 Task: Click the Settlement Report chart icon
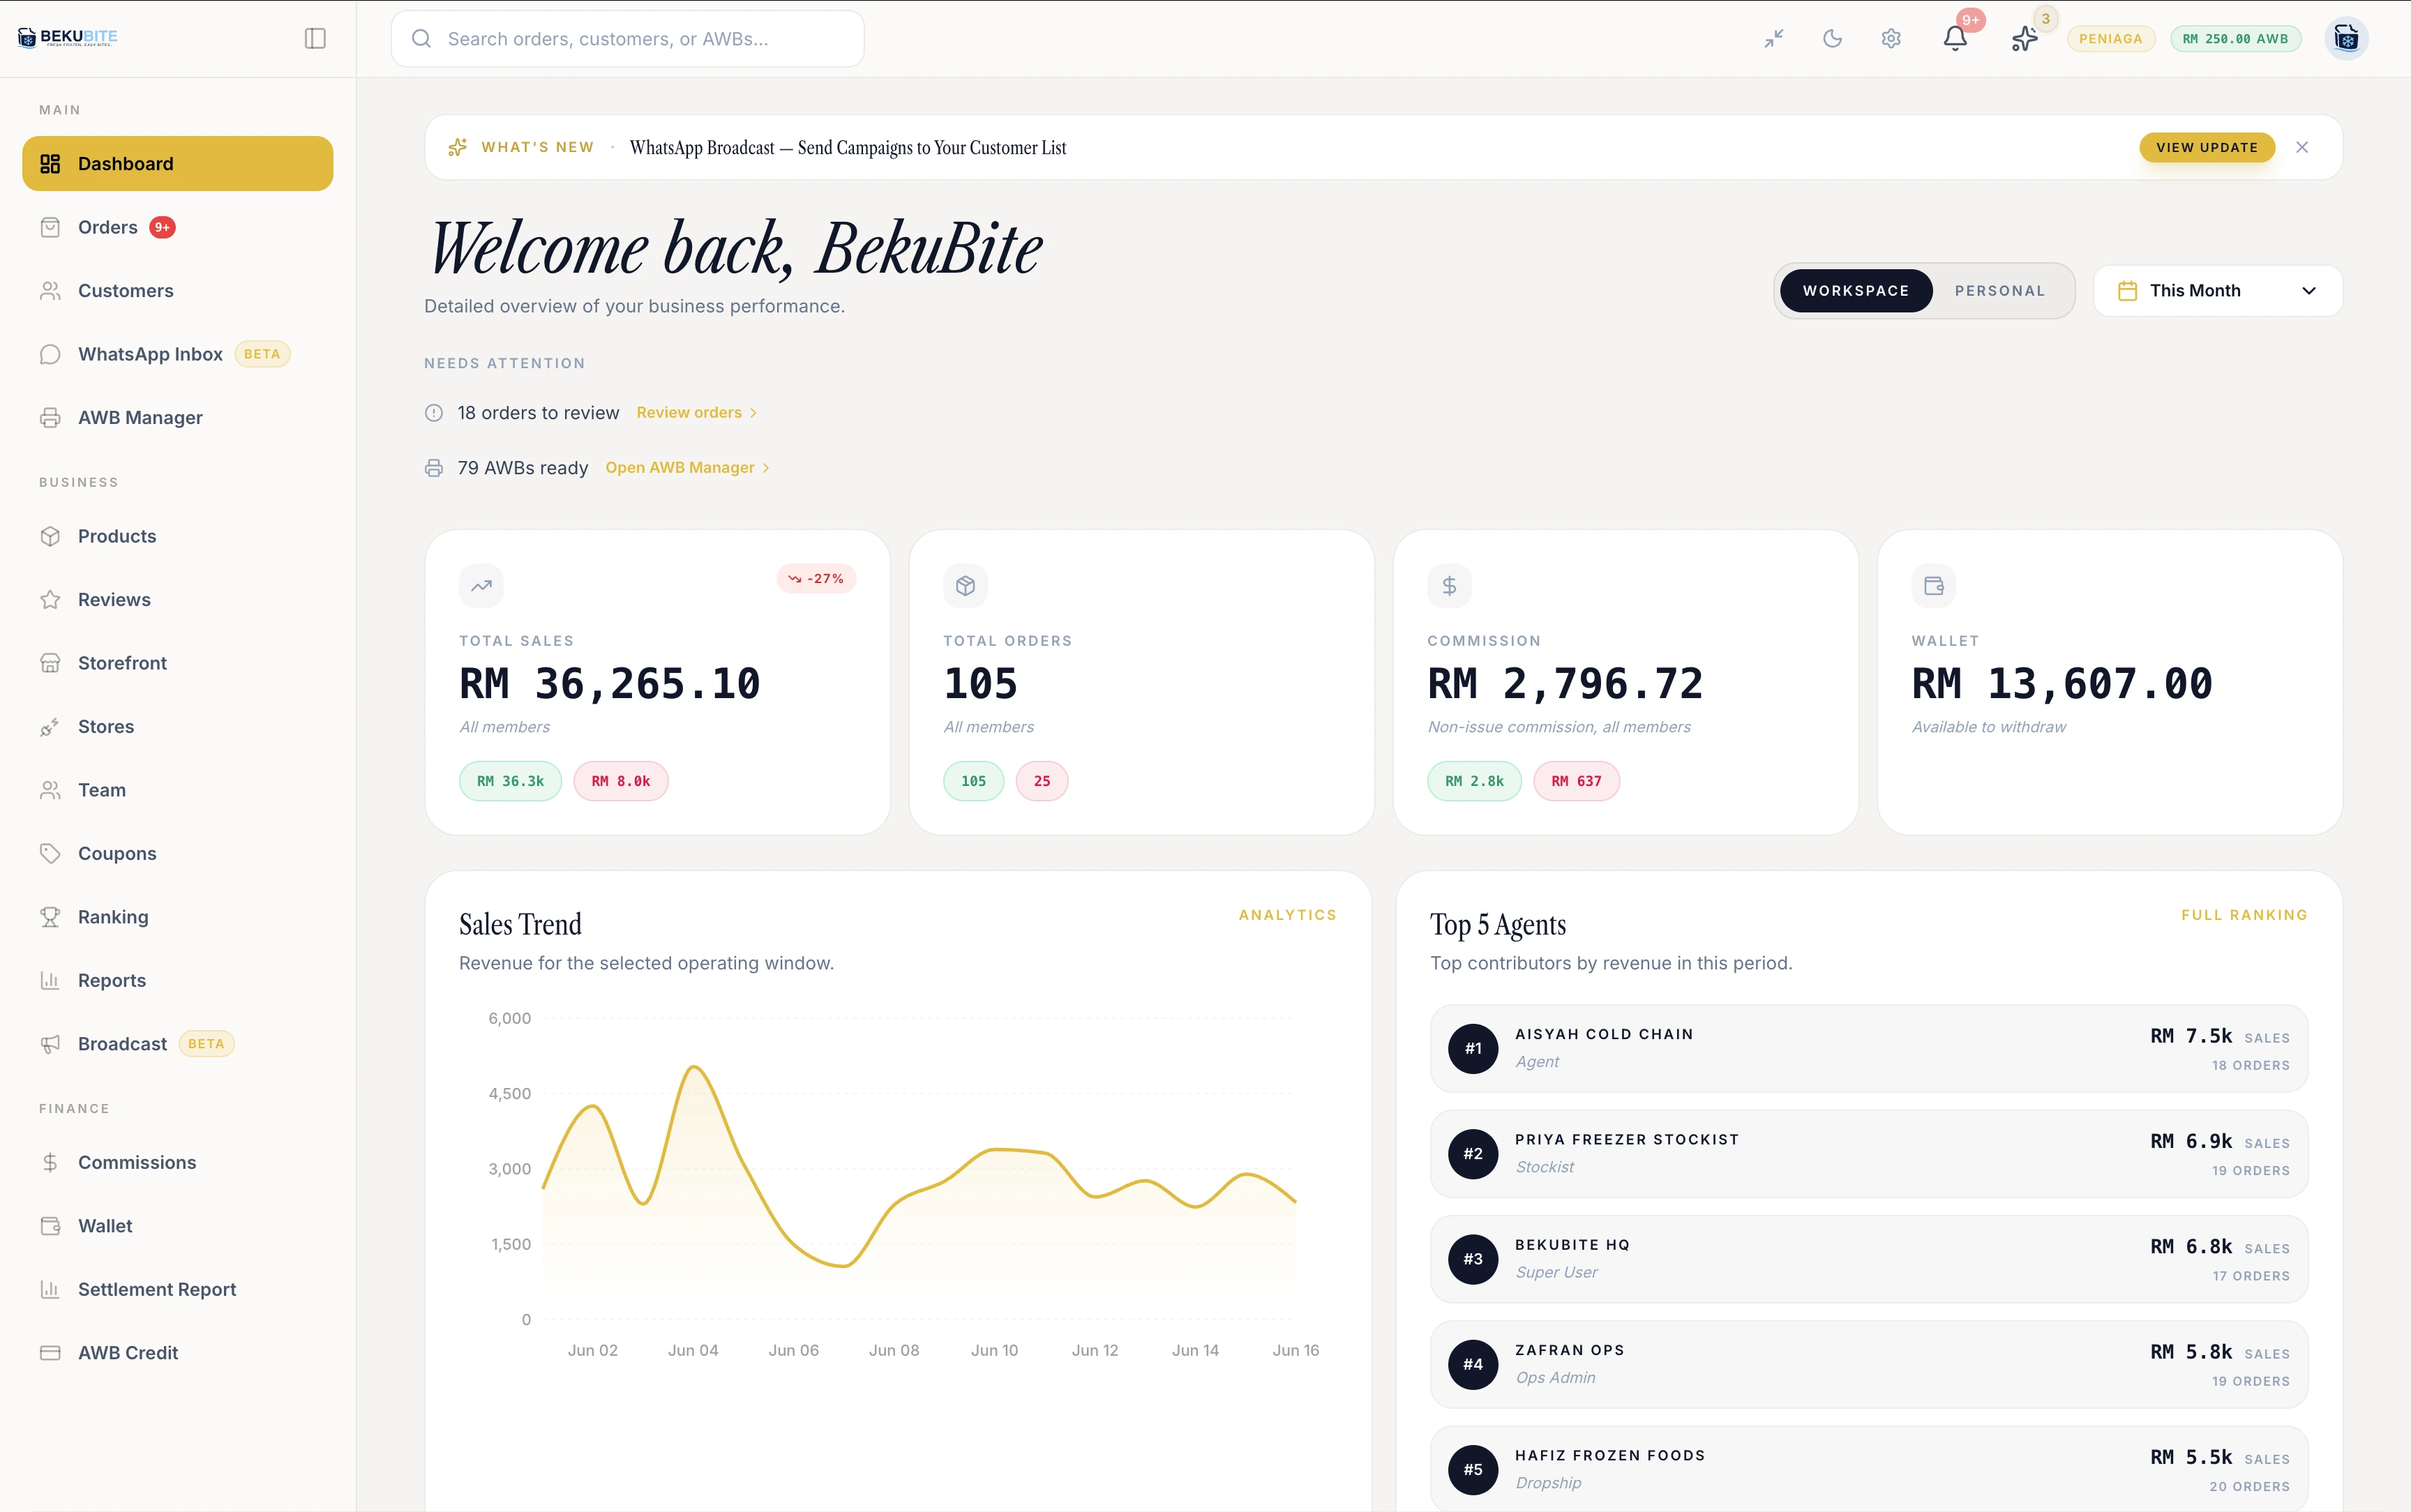50,1289
